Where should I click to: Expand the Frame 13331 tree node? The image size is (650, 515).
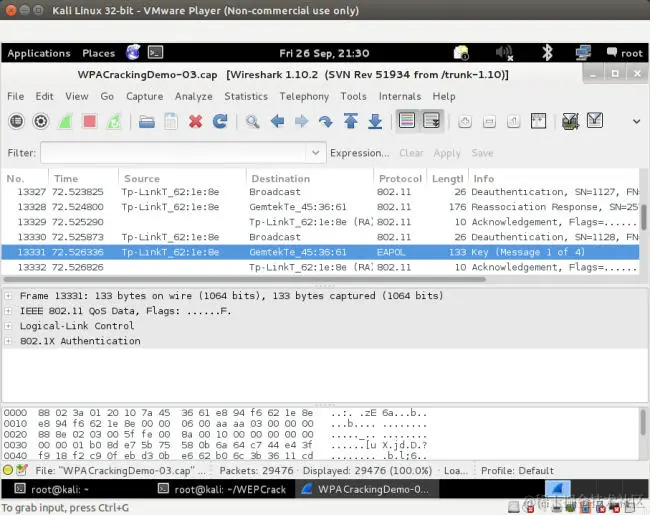point(8,296)
